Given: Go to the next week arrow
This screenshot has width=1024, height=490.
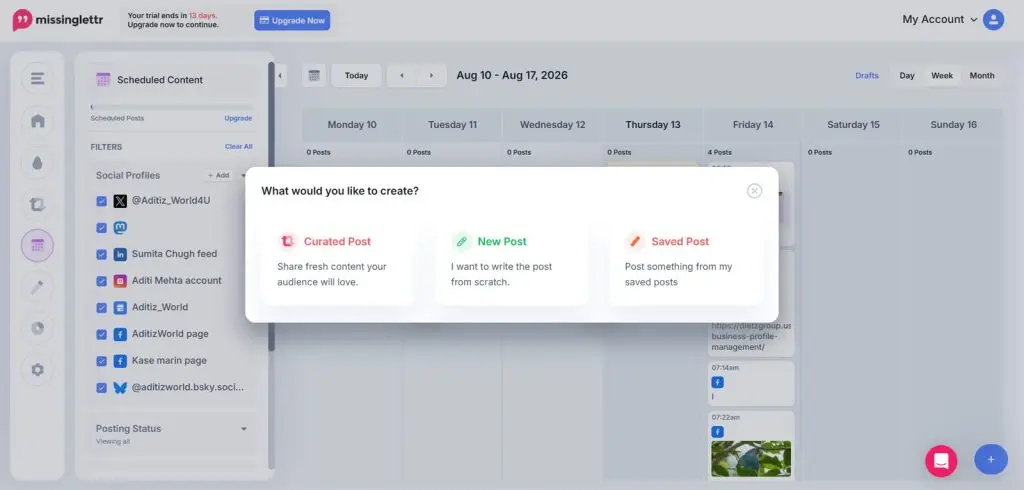Looking at the screenshot, I should pos(431,75).
